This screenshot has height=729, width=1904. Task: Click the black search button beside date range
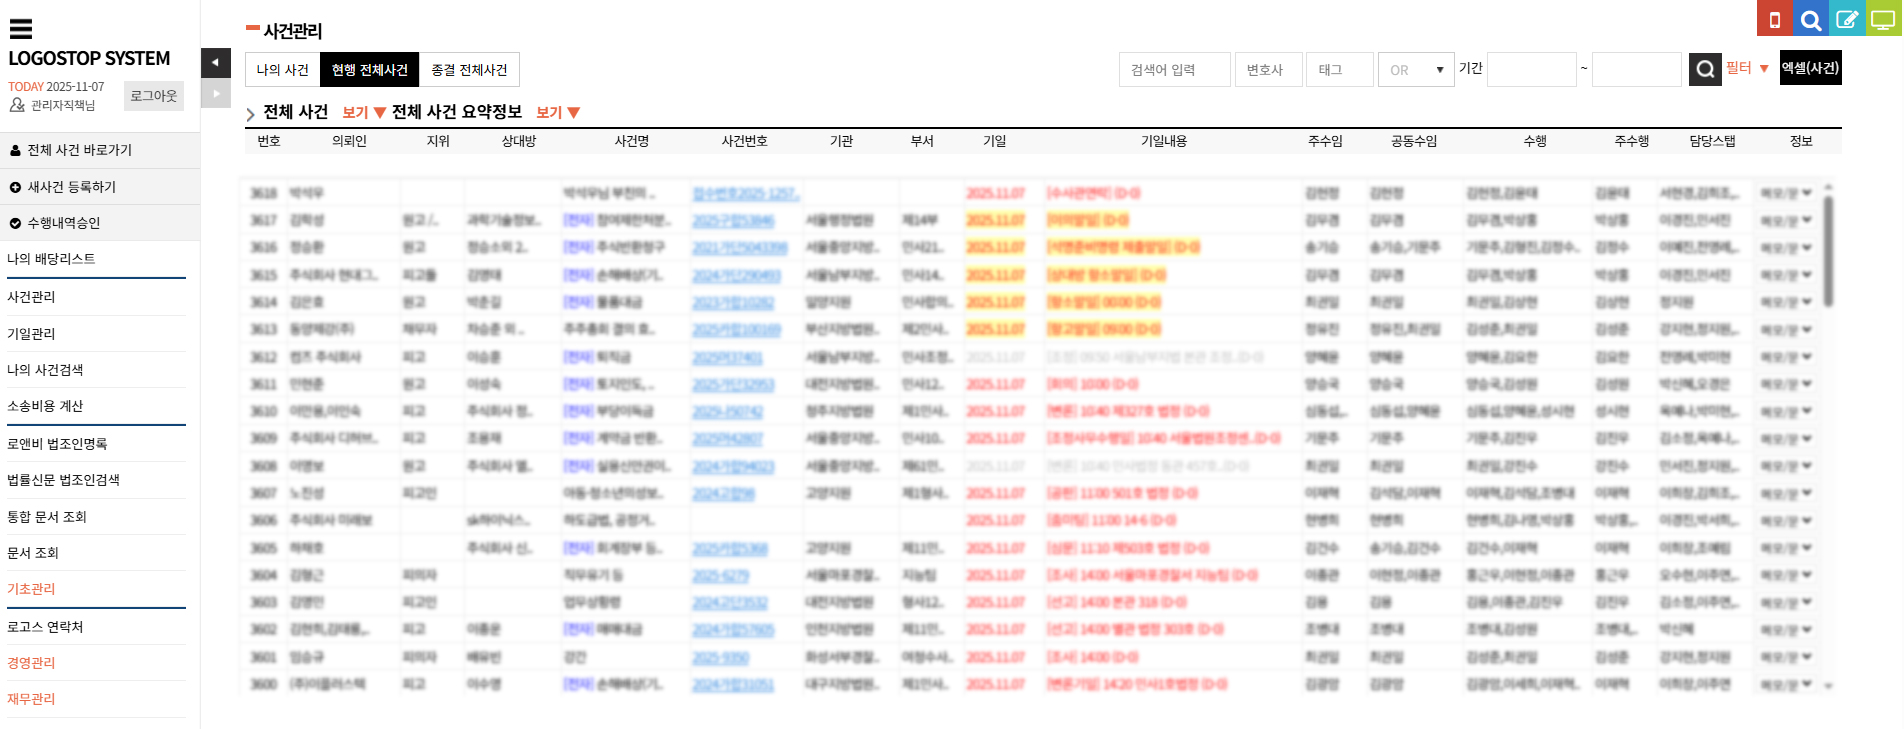[1705, 69]
